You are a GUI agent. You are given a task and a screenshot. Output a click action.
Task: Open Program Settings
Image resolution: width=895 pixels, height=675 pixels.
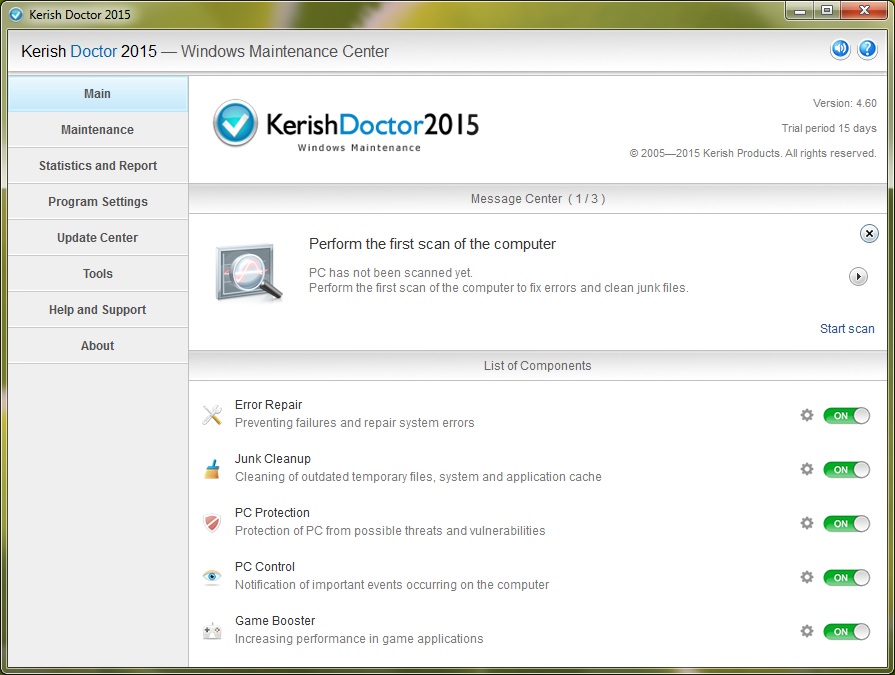tap(98, 201)
